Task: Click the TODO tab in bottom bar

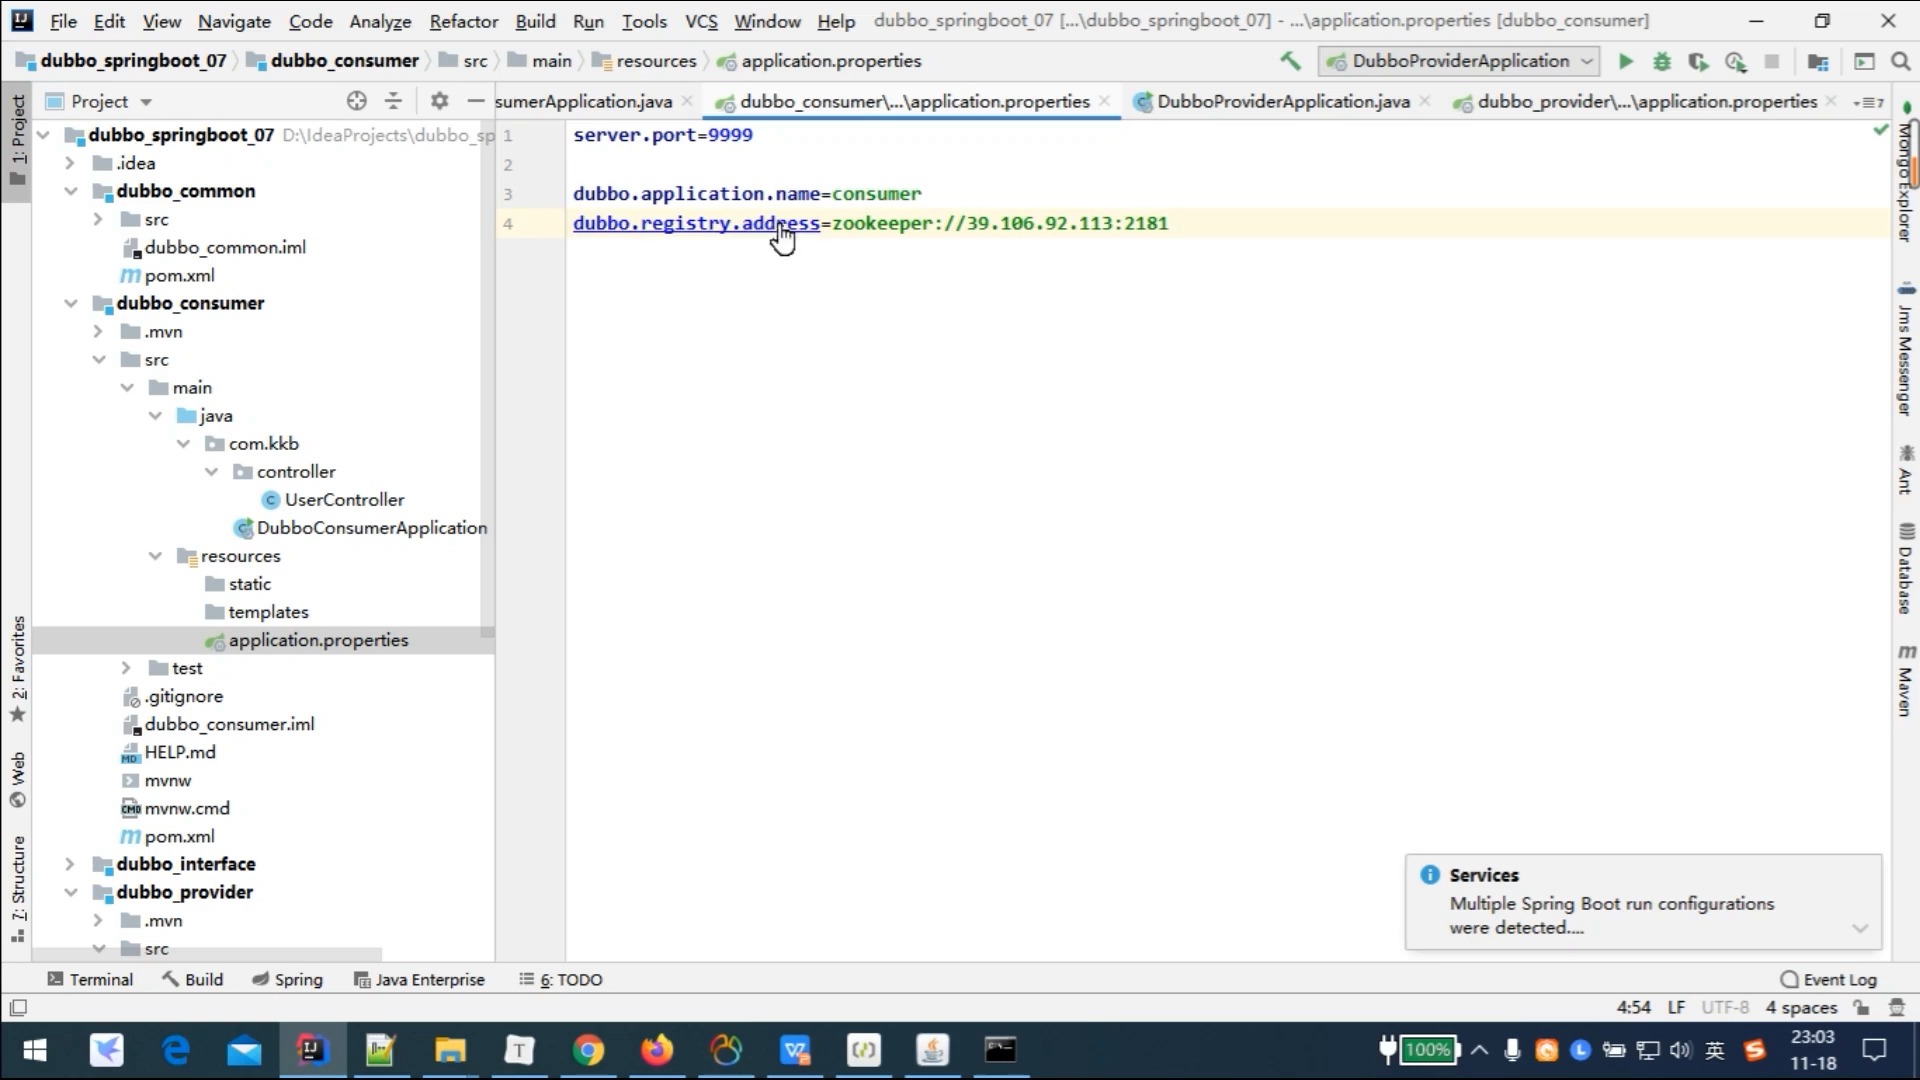Action: pyautogui.click(x=570, y=978)
